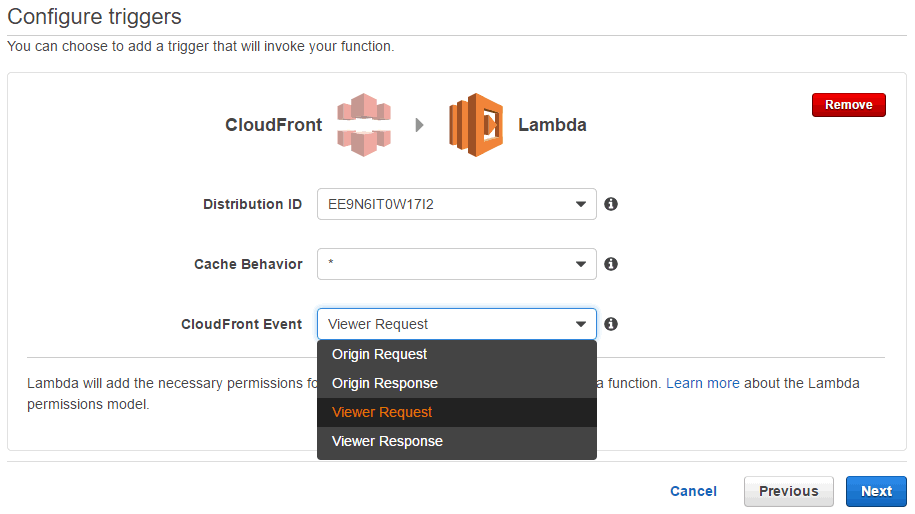
Task: Open info icon next to Cache Behavior
Action: tap(611, 264)
